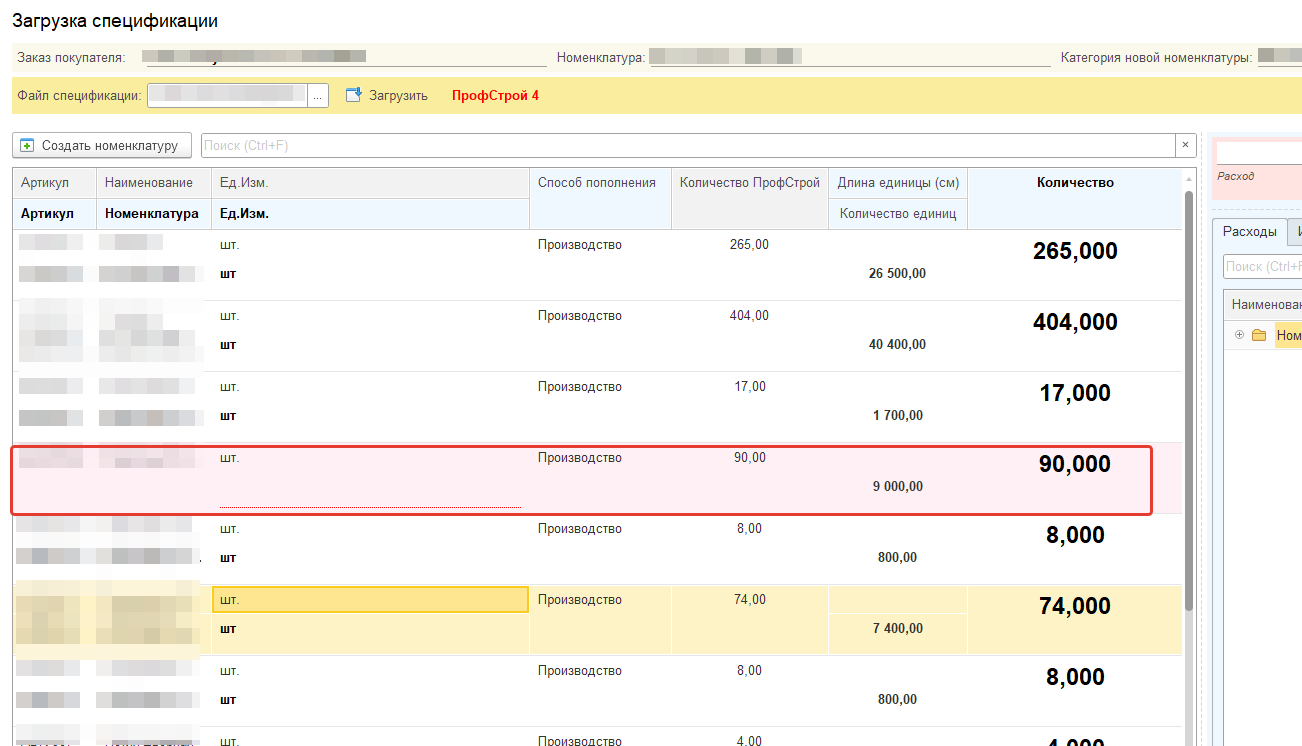Screen dimensions: 1302x746
Task: Click the Номенклатура field in the header form
Action: [848, 58]
